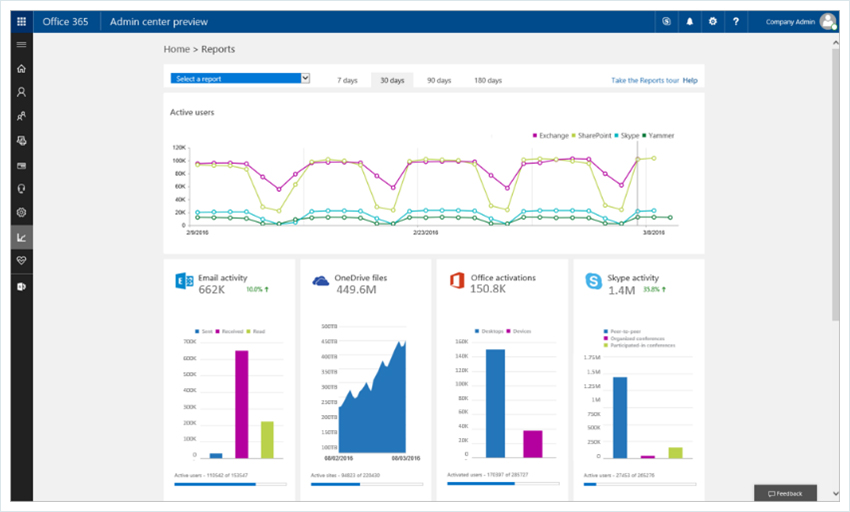The width and height of the screenshot is (850, 512).
Task: Open the help question mark
Action: [736, 22]
